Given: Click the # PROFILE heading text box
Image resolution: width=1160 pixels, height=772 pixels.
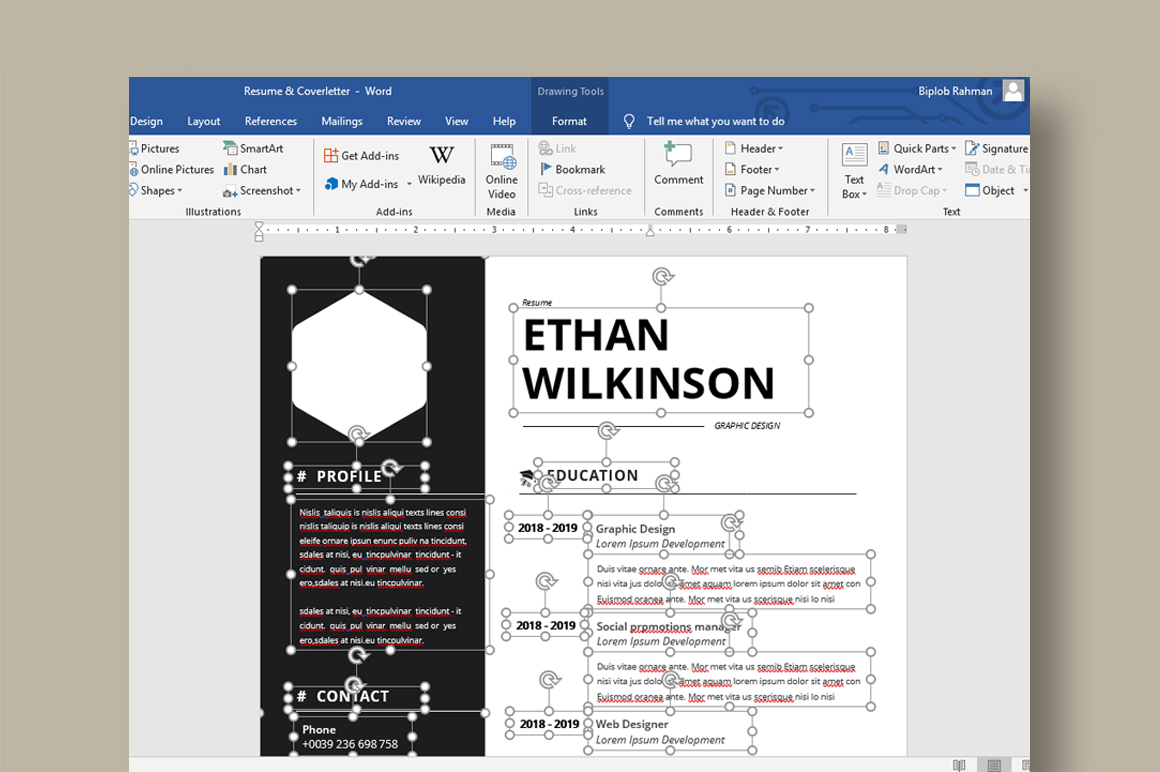Looking at the screenshot, I should click(x=356, y=477).
